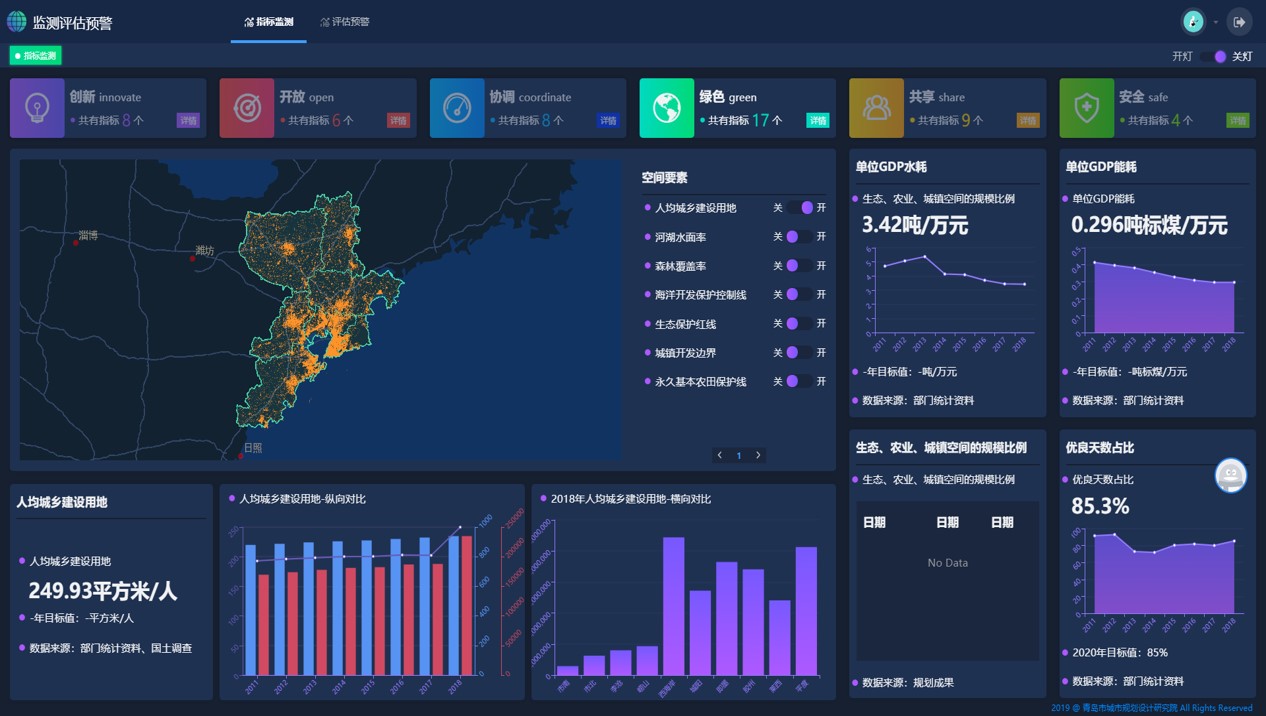This screenshot has height=716, width=1266.
Task: Toggle the 开灯/关灯 light switch
Action: coord(1213,57)
